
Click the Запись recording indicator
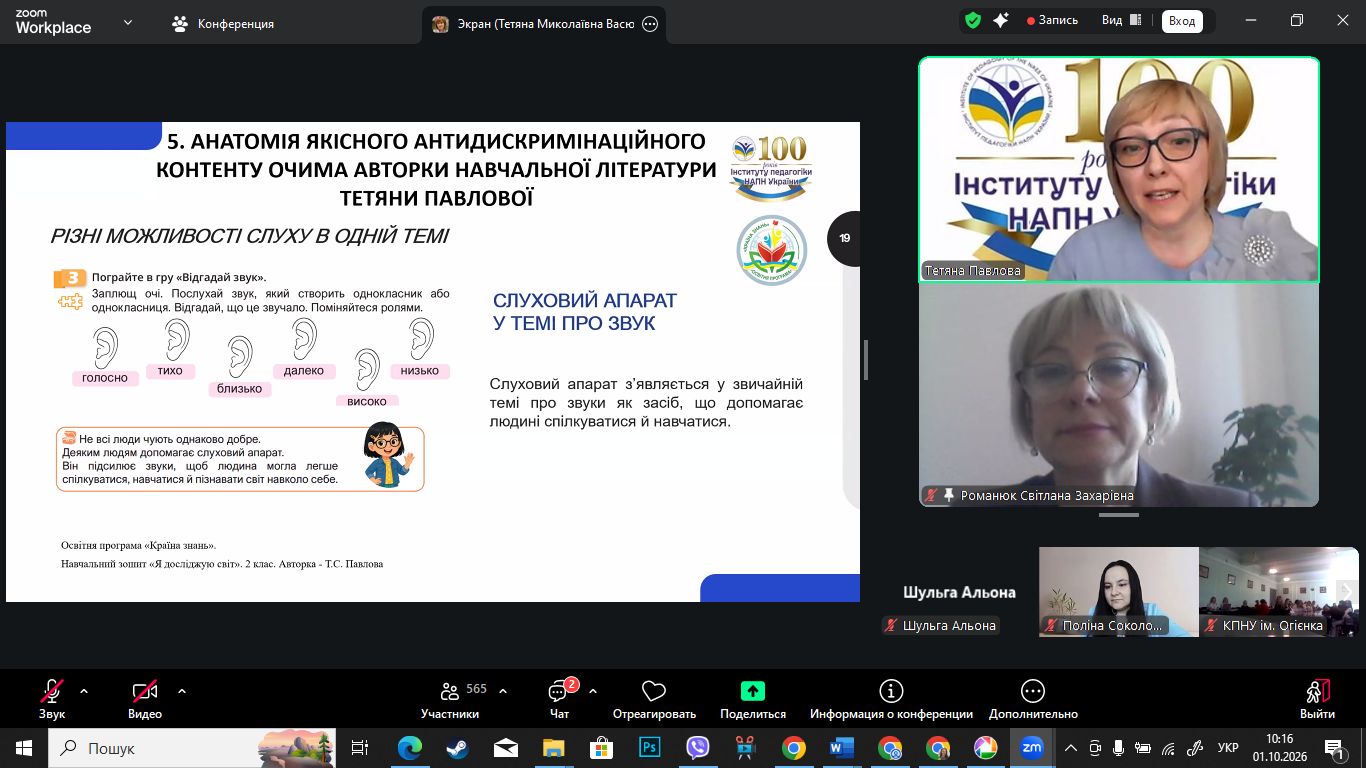pyautogui.click(x=1052, y=20)
